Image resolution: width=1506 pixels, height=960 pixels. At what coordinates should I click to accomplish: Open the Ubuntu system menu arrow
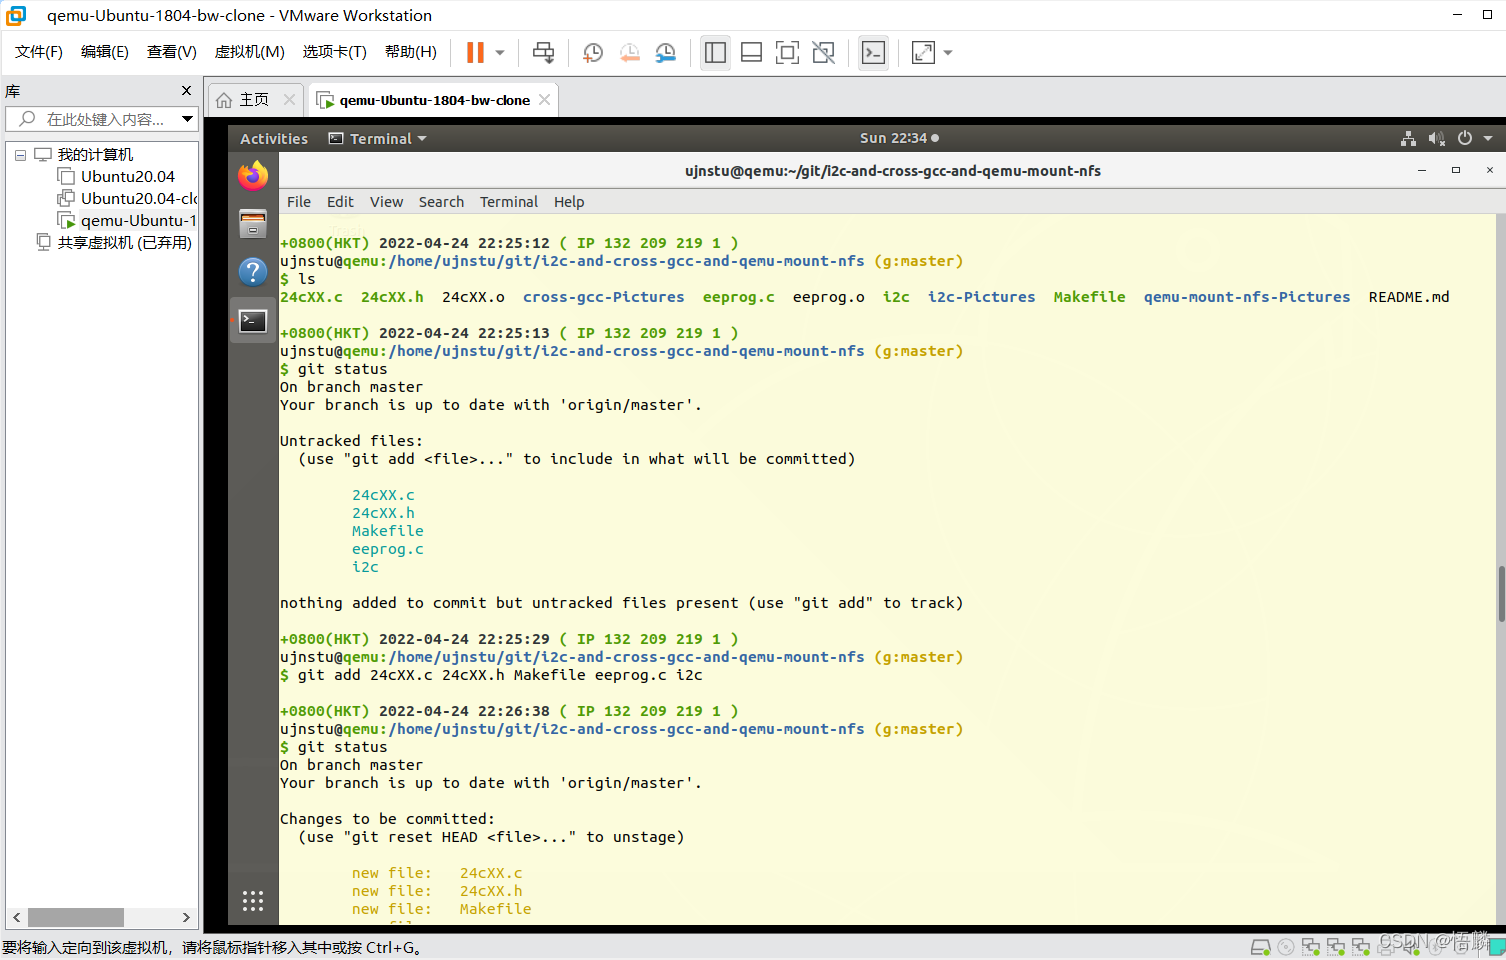[1488, 139]
